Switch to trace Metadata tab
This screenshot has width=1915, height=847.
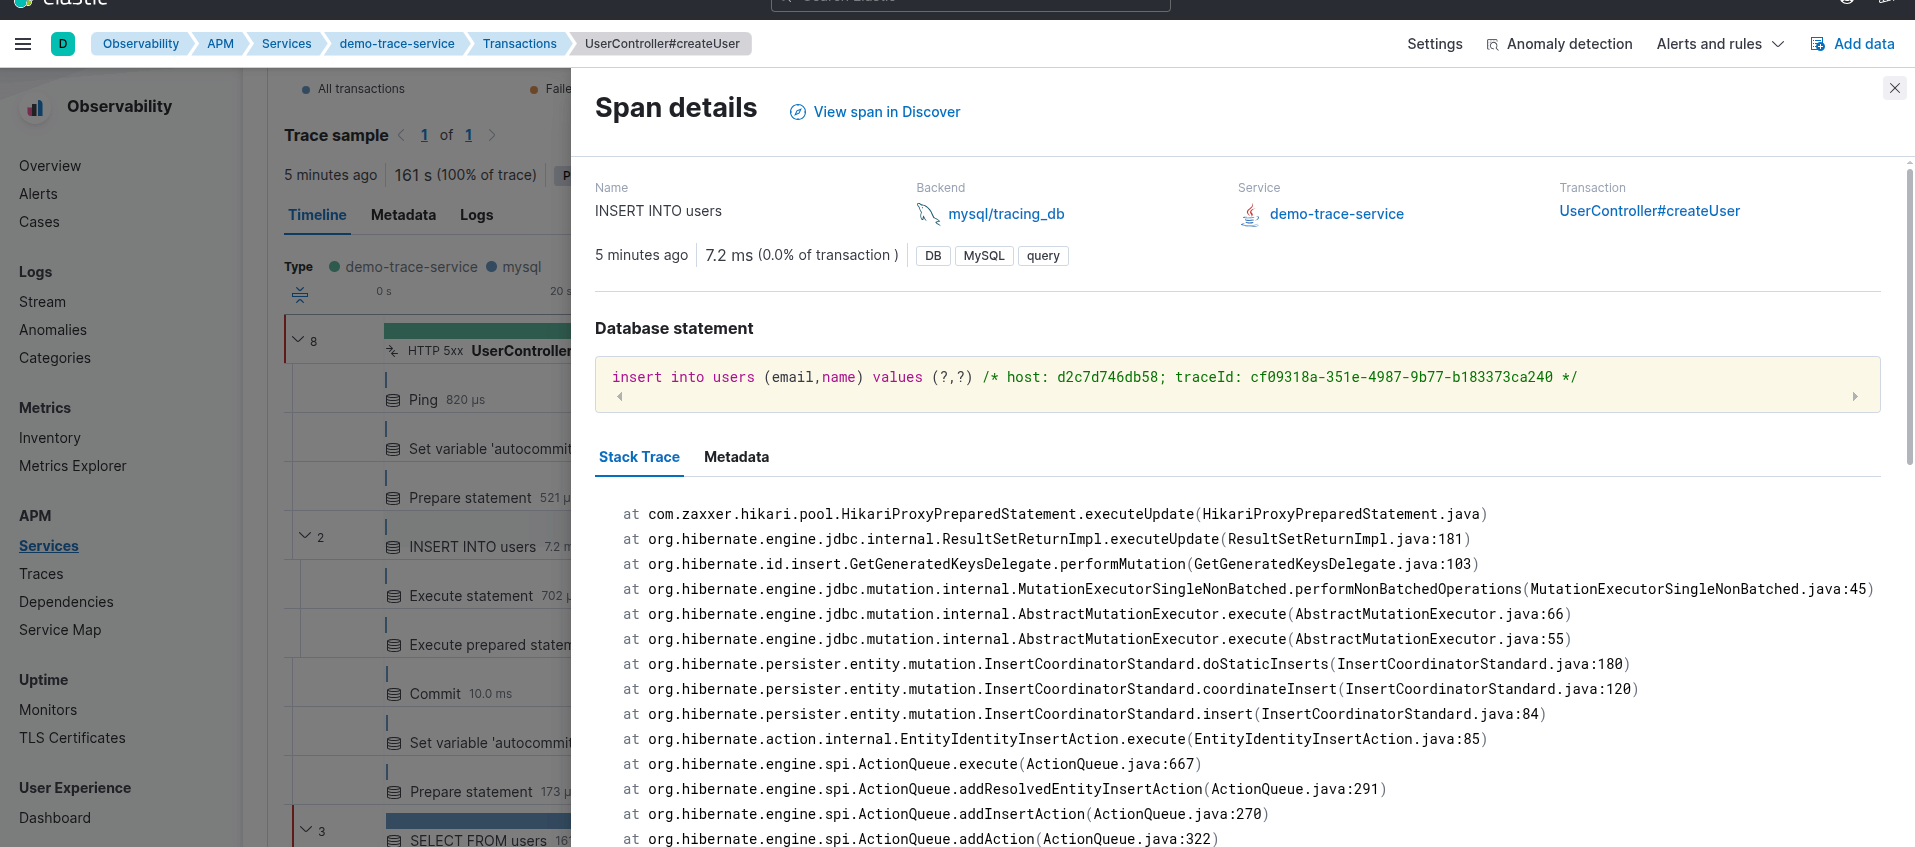[403, 215]
